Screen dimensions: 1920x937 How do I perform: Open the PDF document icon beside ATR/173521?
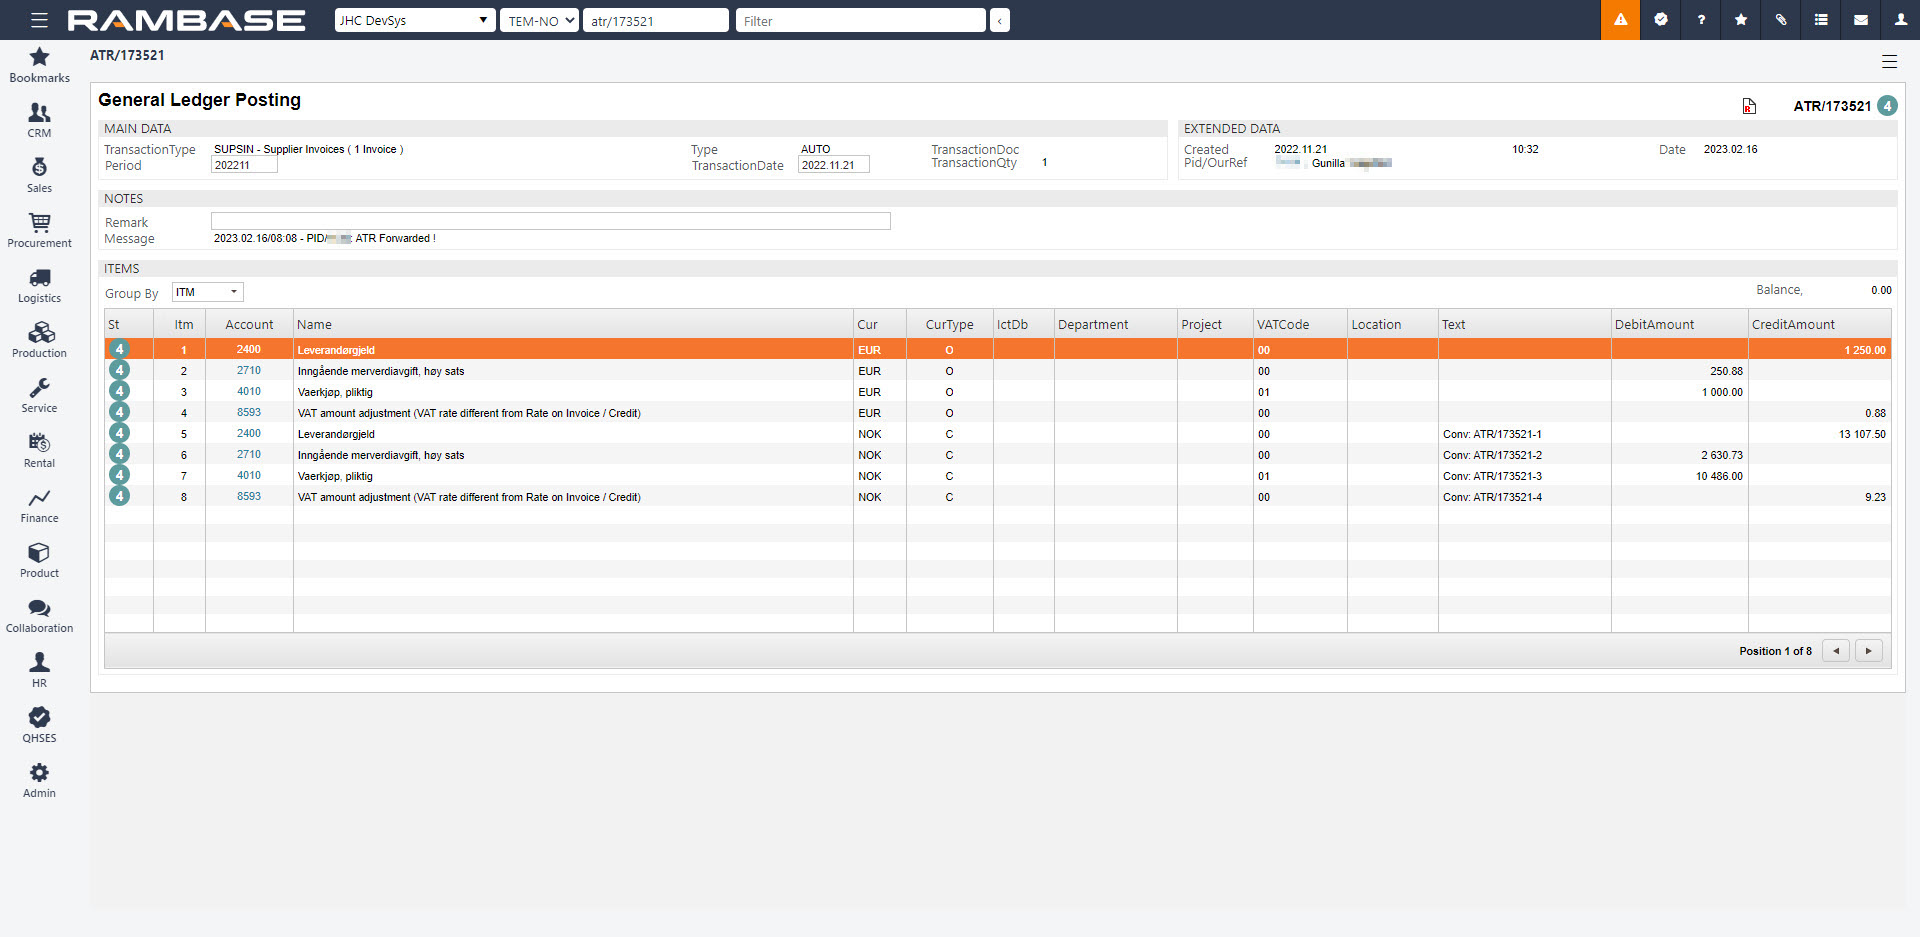tap(1749, 106)
